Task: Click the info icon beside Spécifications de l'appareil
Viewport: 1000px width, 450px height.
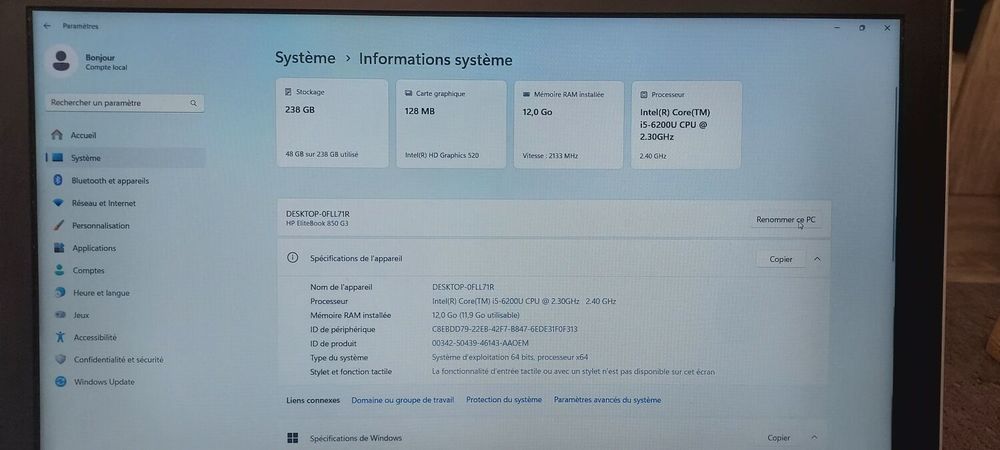Action: click(292, 258)
